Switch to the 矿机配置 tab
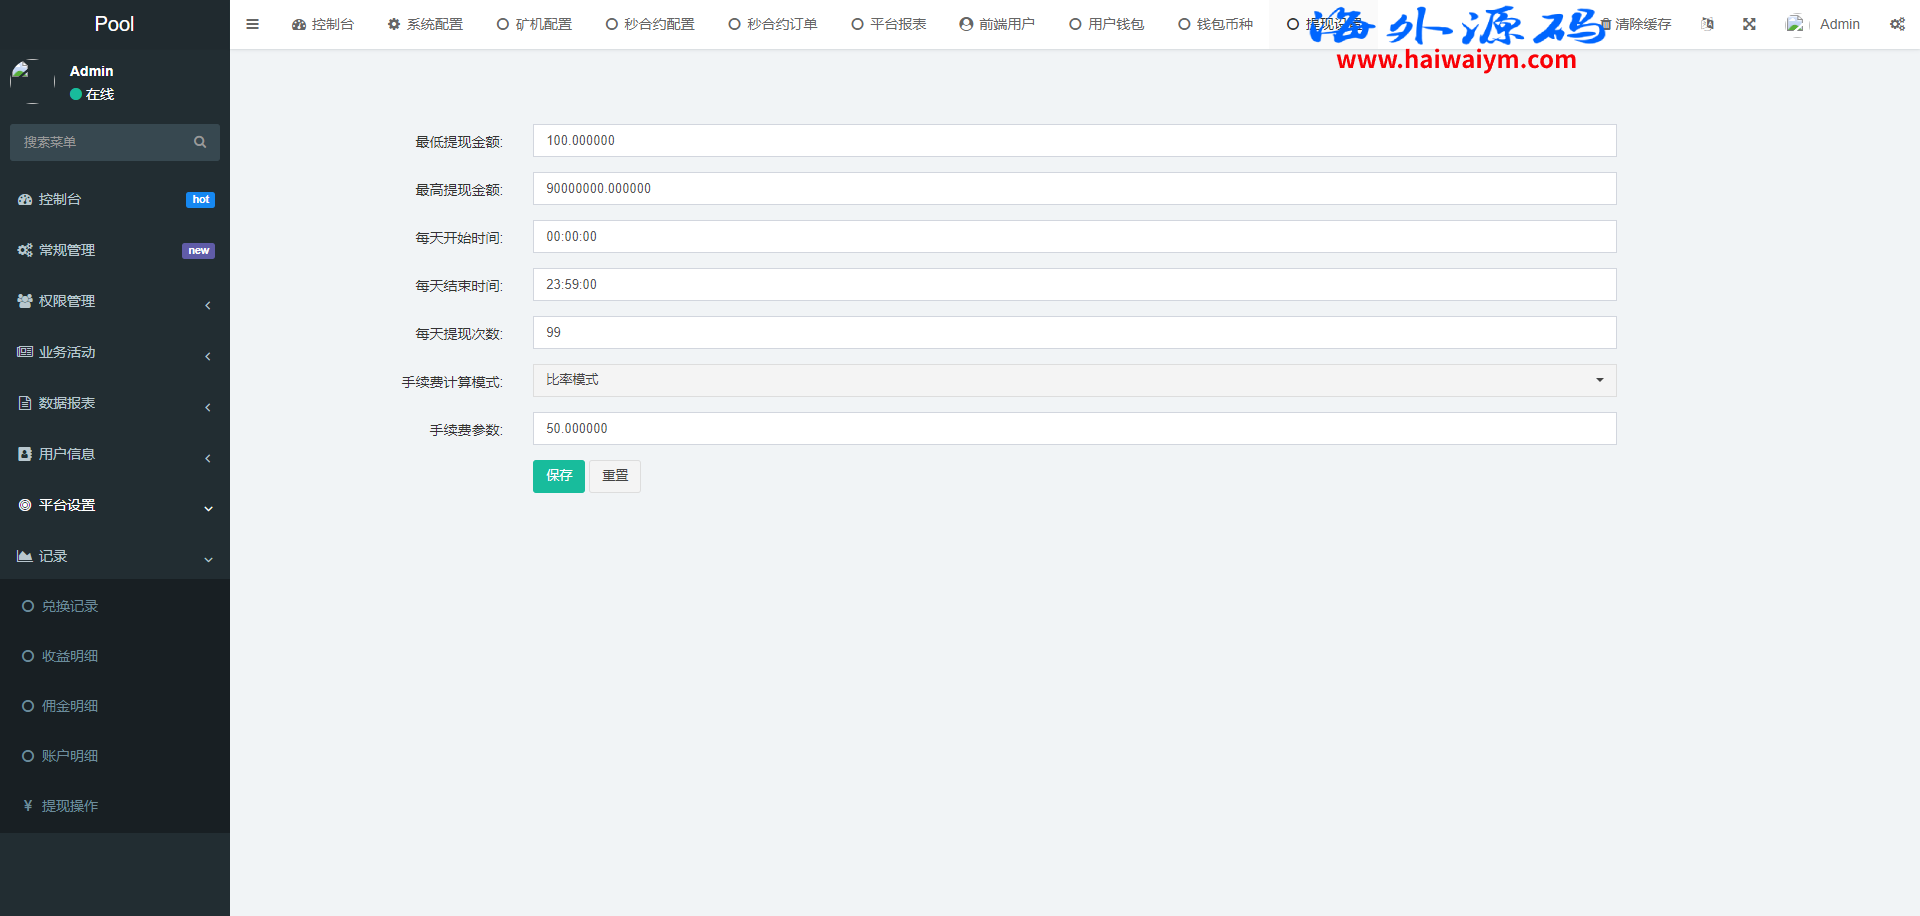 534,24
